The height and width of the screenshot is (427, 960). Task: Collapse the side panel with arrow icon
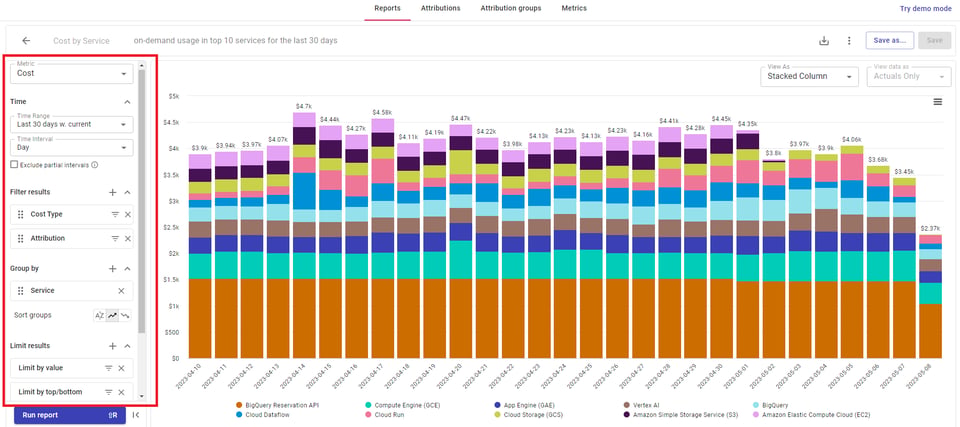tap(136, 415)
